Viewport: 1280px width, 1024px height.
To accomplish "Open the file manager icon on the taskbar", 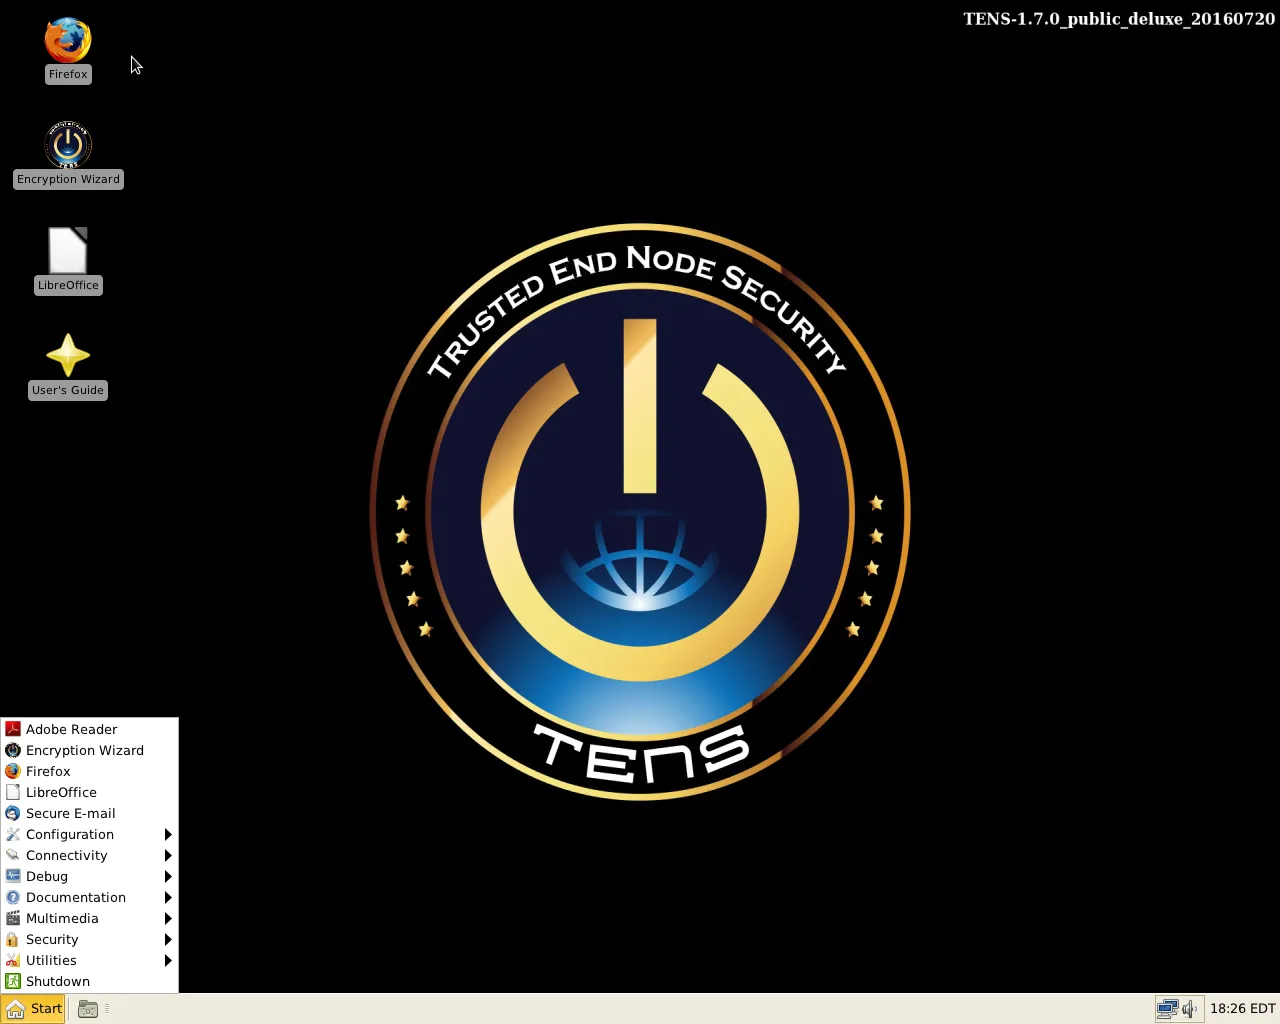I will (87, 1009).
